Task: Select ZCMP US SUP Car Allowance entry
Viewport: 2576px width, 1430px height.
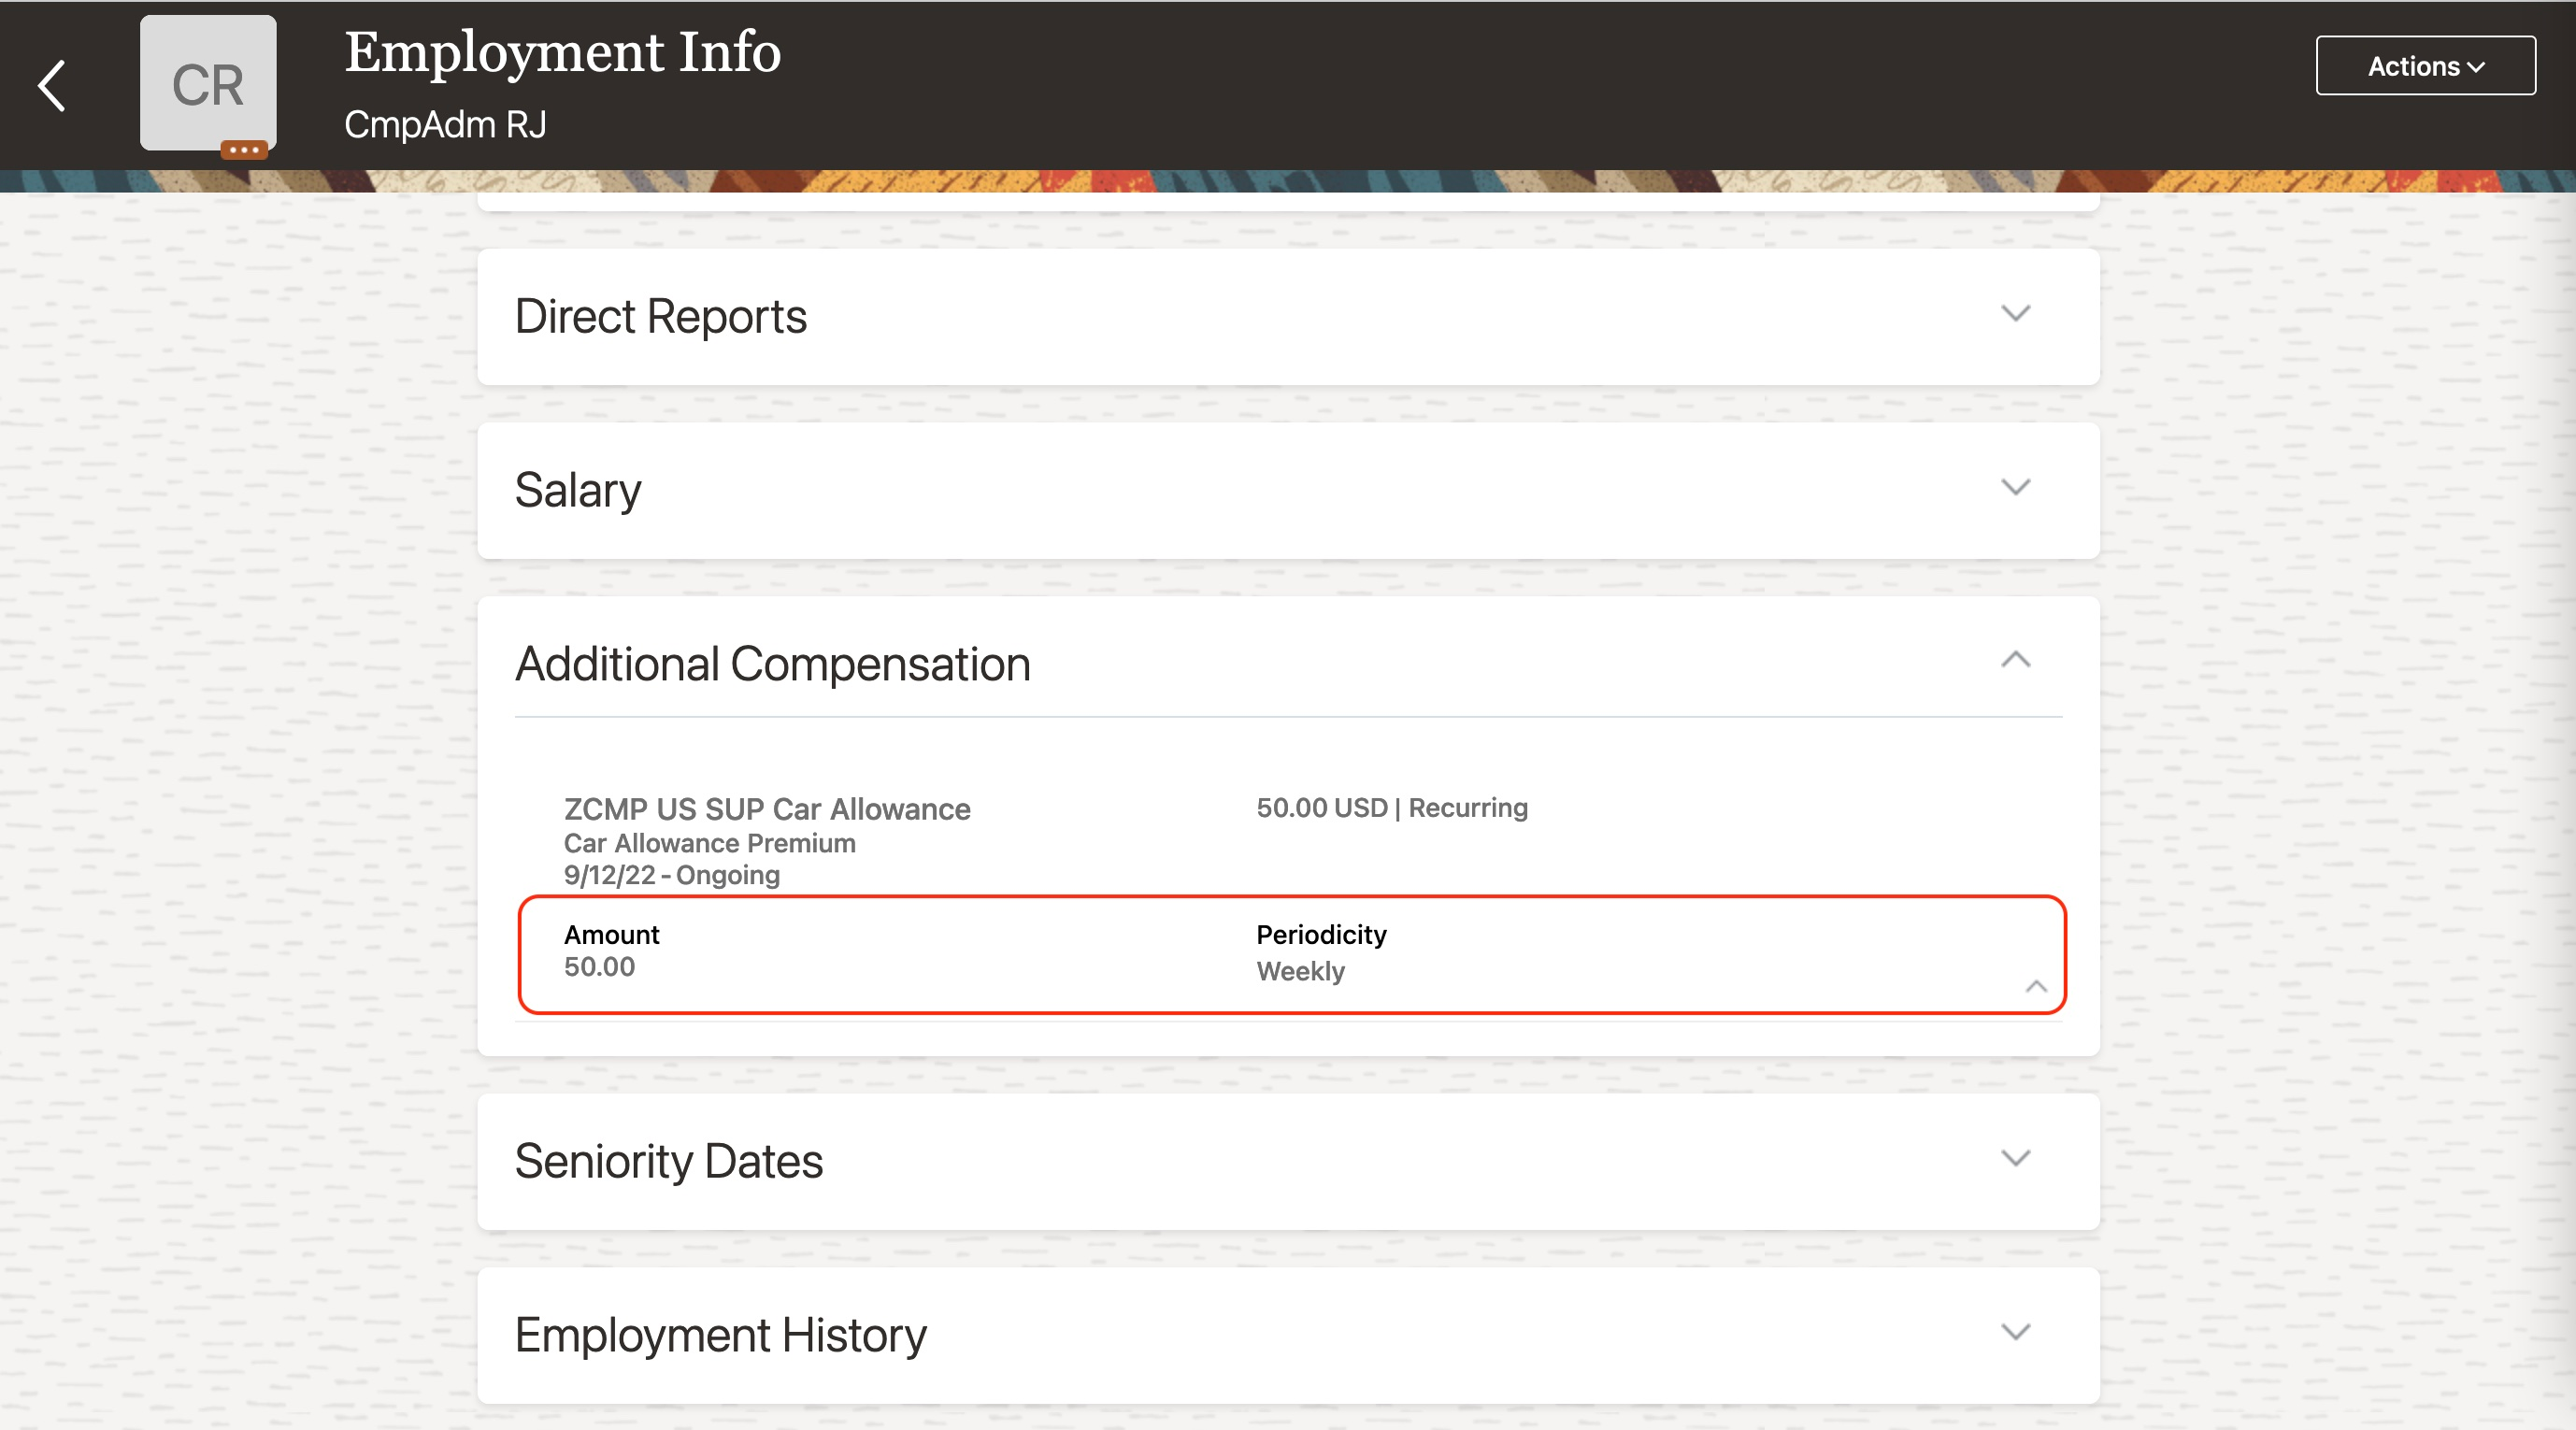Action: pos(767,809)
